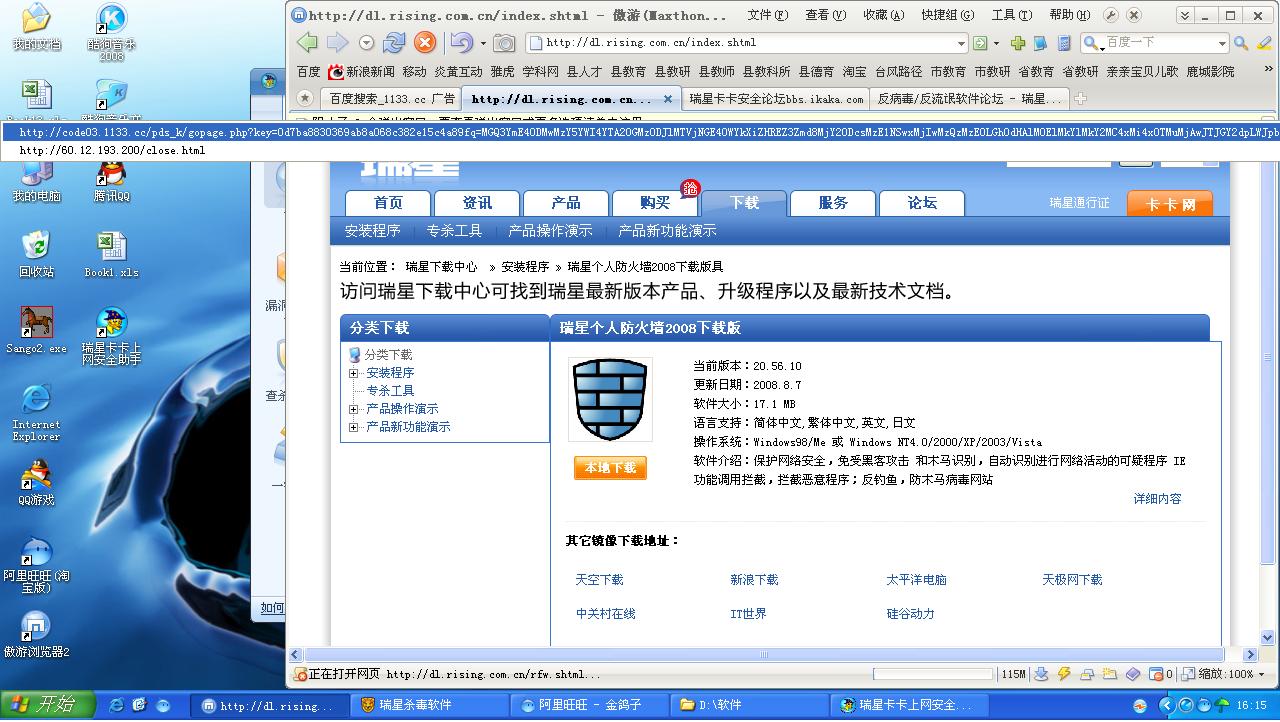The image size is (1280, 722).
Task: Open the undo-close-tab history dropdown arrow
Action: coord(483,43)
